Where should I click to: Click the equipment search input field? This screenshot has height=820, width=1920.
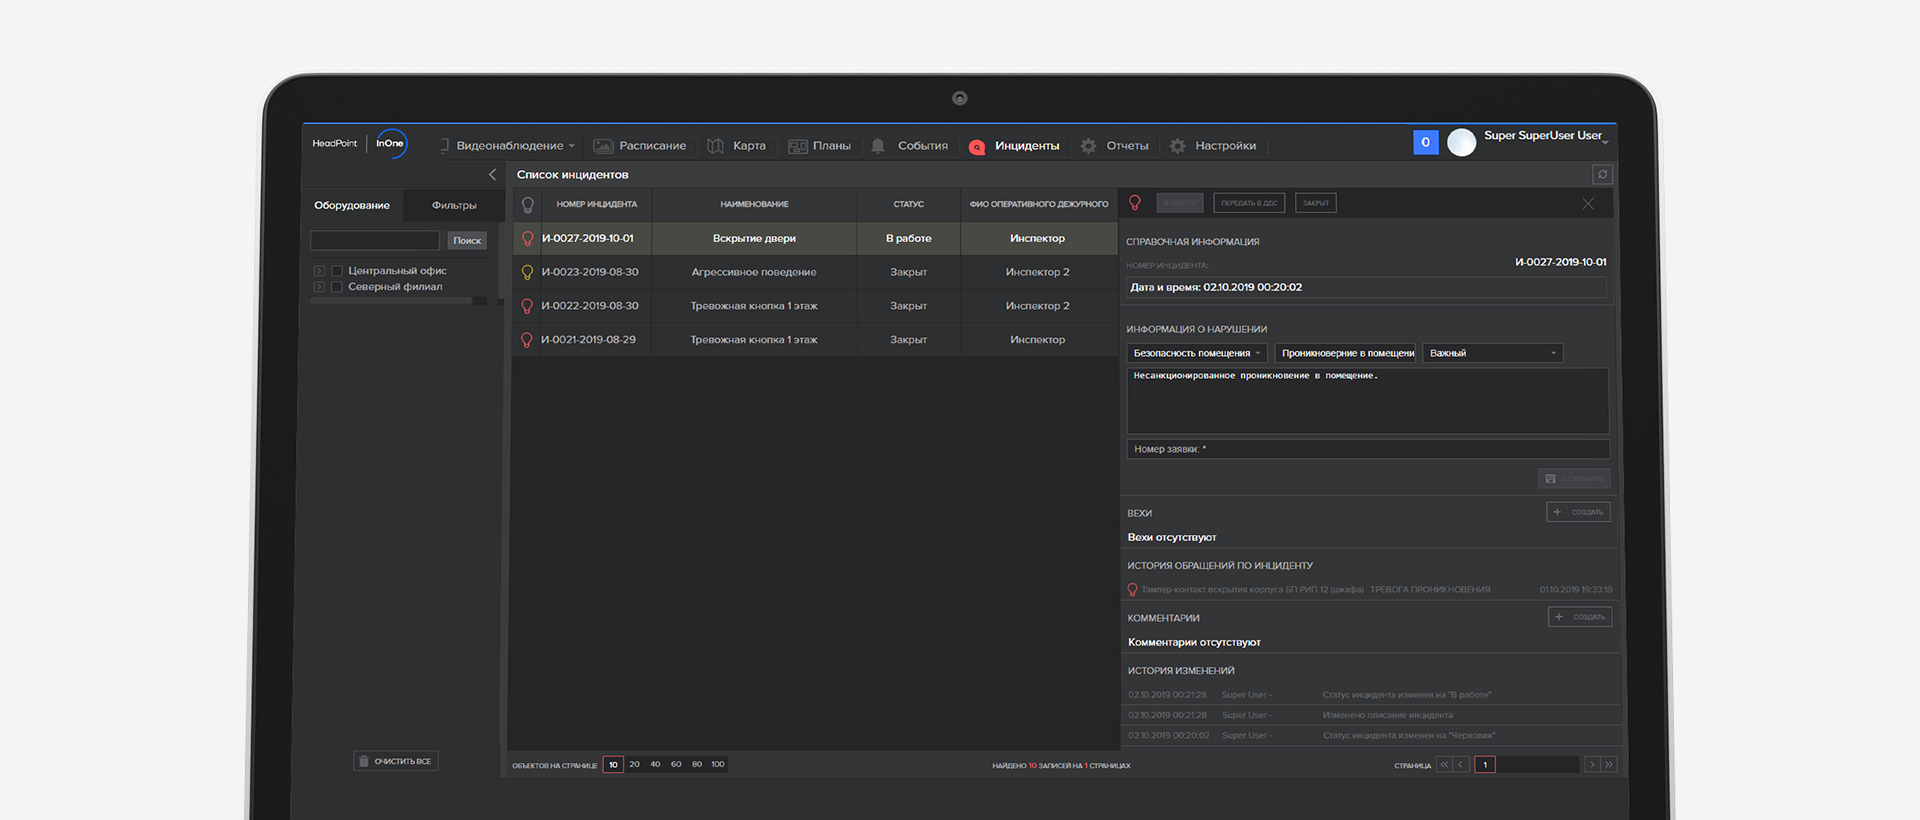pyautogui.click(x=375, y=241)
